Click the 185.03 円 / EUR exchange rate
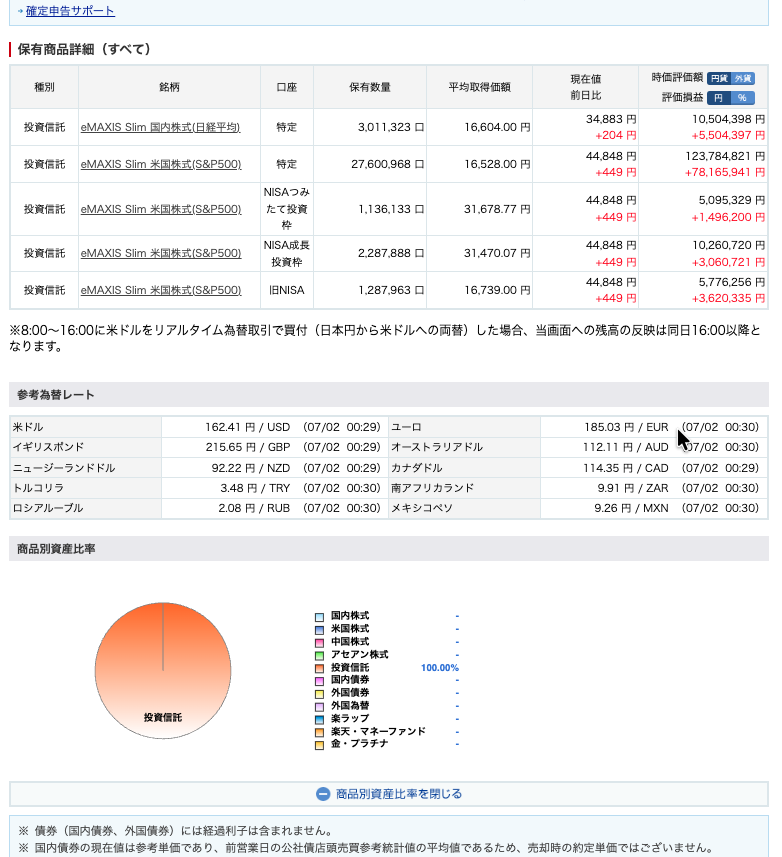The width and height of the screenshot is (782, 857). (x=626, y=427)
